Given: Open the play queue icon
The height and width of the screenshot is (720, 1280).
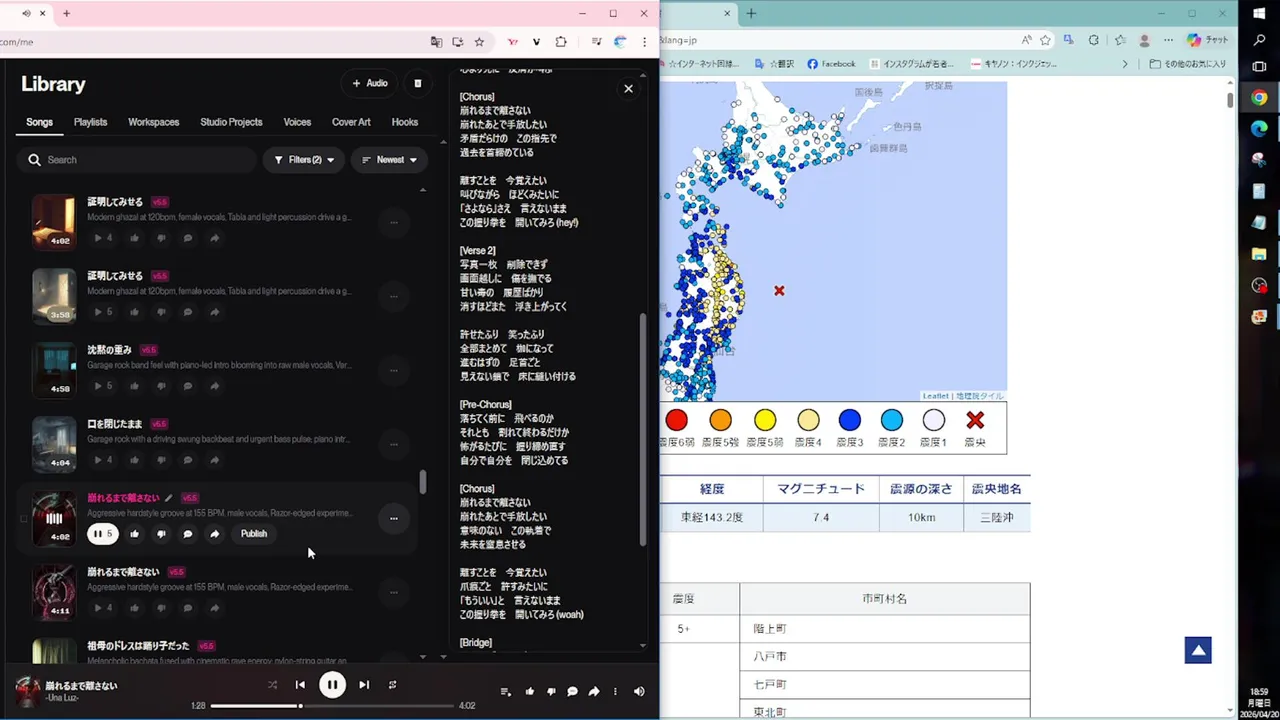Looking at the screenshot, I should (x=505, y=691).
